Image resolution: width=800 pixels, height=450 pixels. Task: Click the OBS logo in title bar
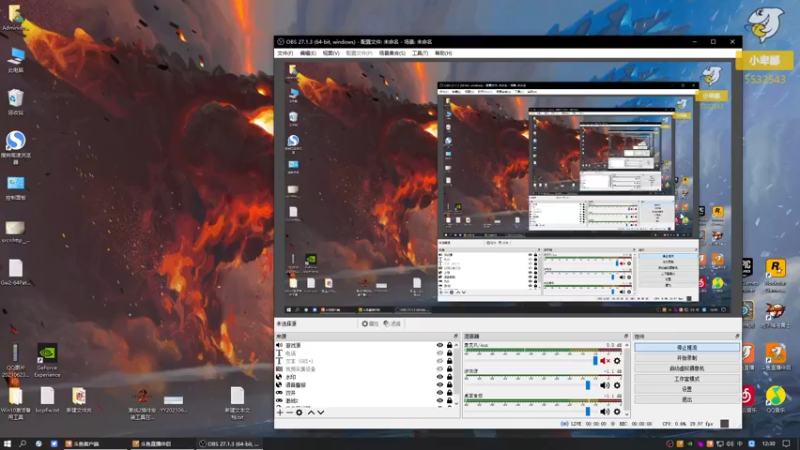(x=280, y=42)
